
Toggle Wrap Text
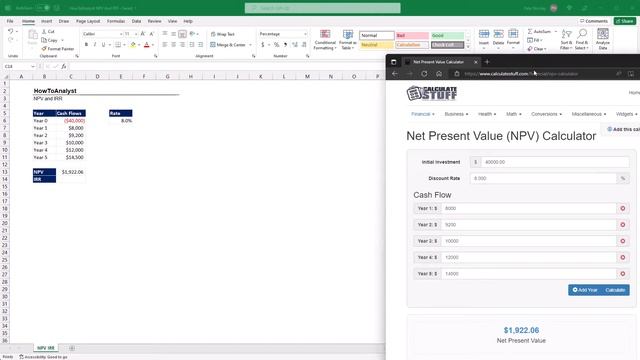[x=222, y=34]
